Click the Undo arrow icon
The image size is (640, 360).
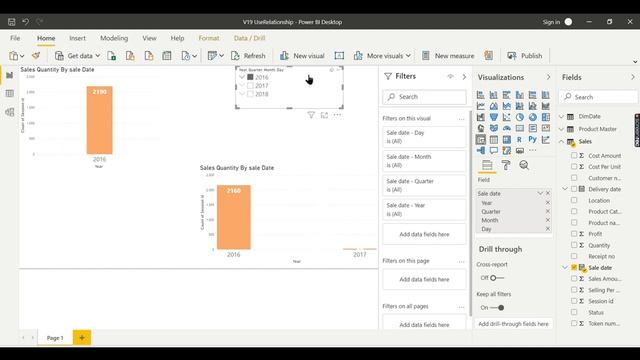click(x=25, y=22)
